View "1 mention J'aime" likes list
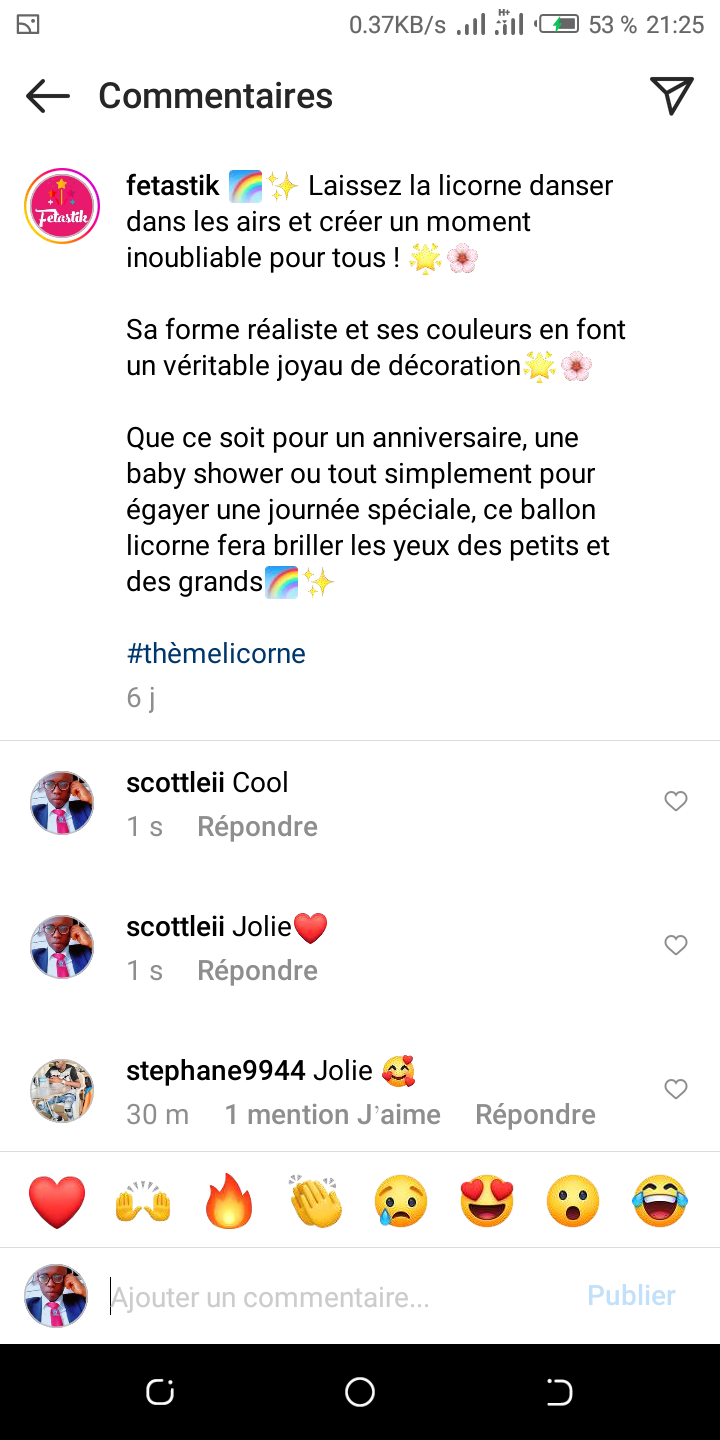Viewport: 720px width, 1440px height. coord(332,1115)
